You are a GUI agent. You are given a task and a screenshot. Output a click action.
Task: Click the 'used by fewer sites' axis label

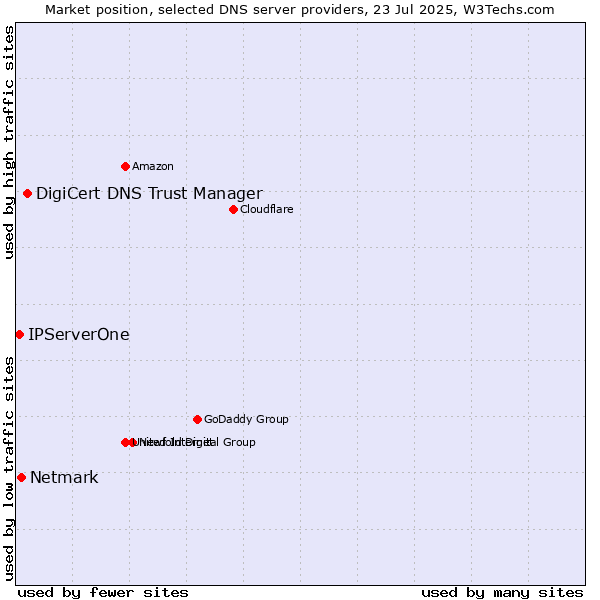click(103, 593)
